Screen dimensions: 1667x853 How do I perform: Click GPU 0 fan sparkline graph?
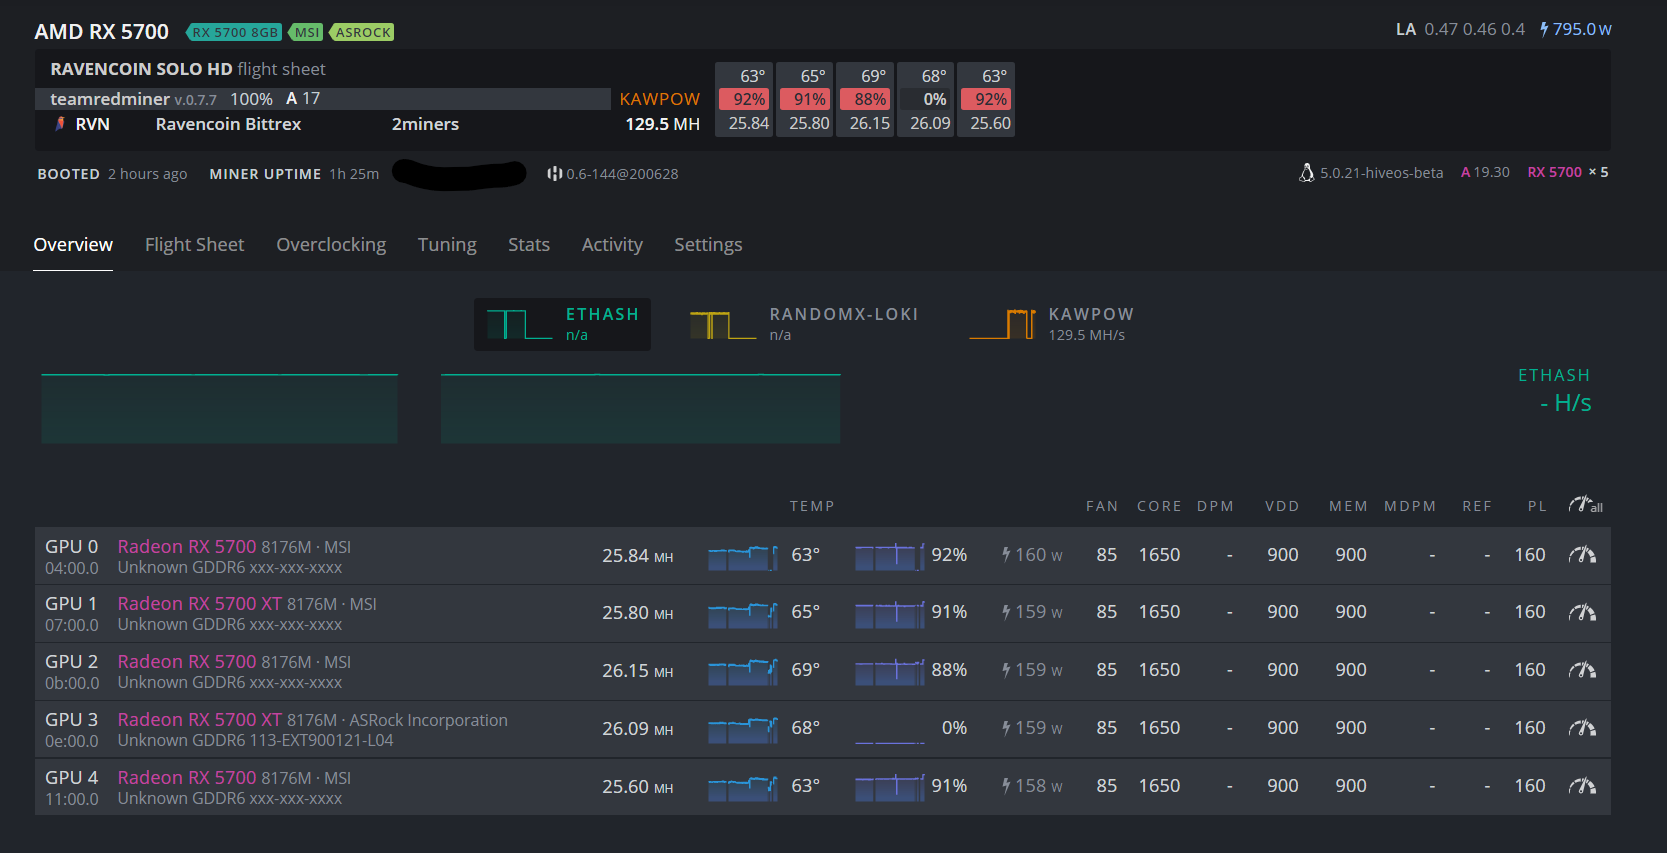(x=890, y=556)
